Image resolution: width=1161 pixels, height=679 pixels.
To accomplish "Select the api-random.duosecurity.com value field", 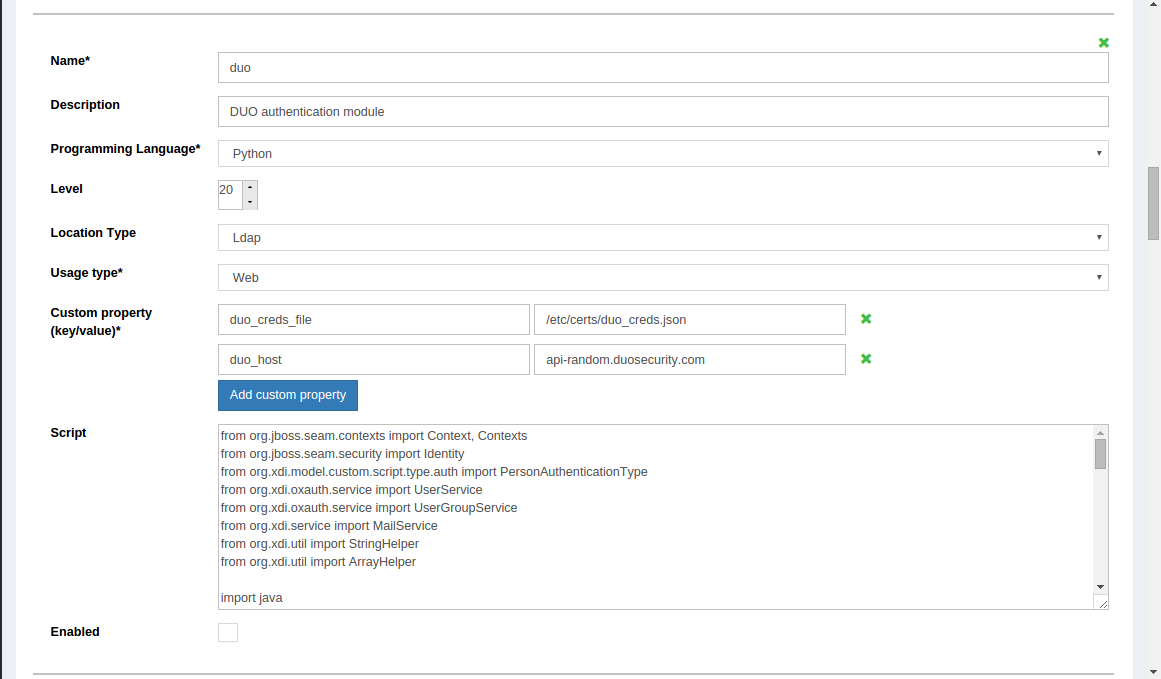I will click(689, 358).
